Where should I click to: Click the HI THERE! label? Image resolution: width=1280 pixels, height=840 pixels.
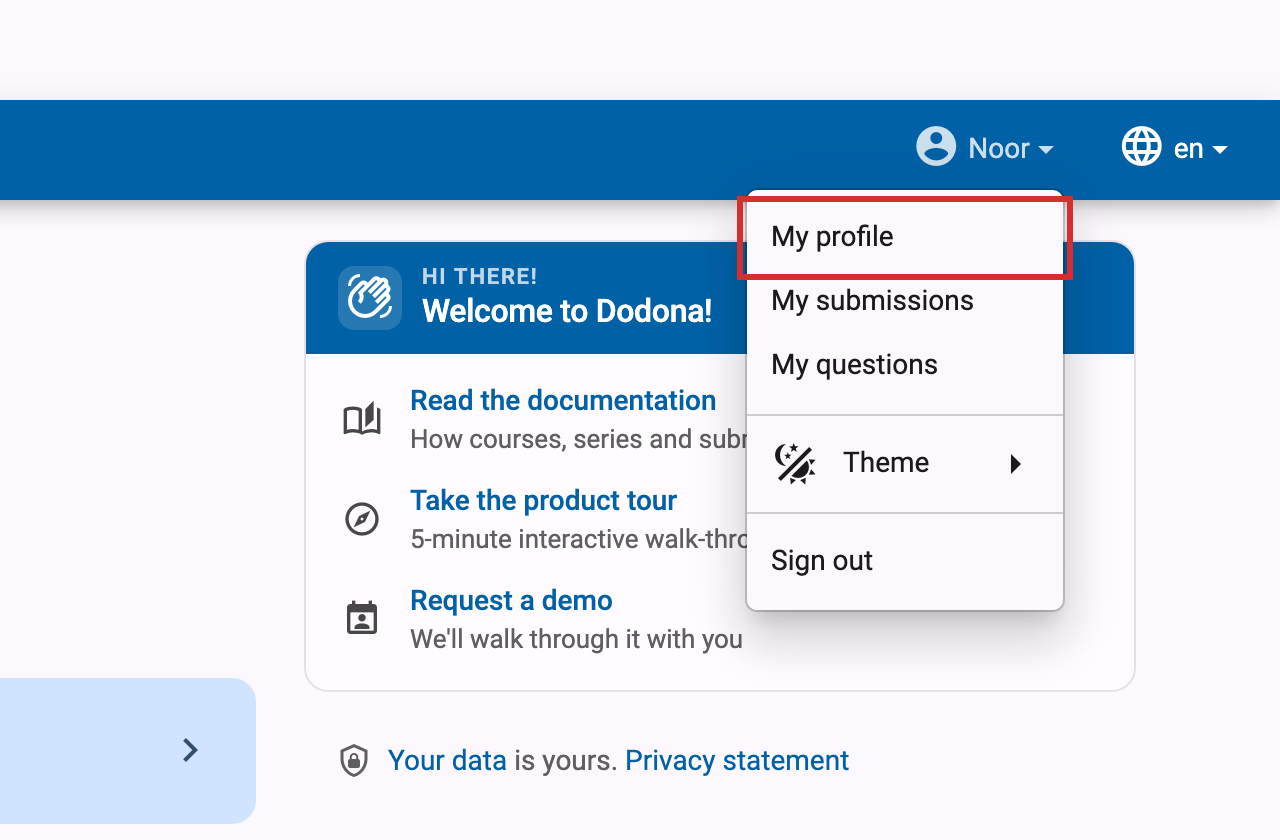point(480,276)
